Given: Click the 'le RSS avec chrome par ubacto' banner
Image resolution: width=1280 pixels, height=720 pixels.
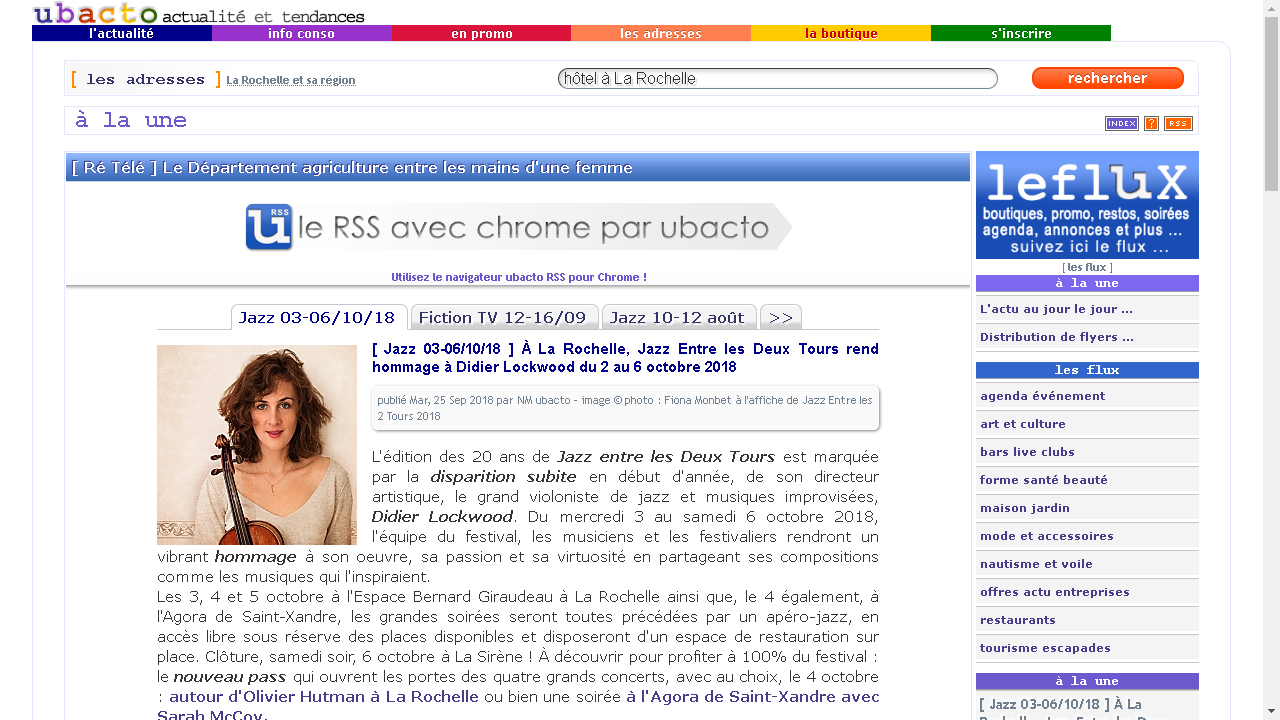Looking at the screenshot, I should coord(518,227).
